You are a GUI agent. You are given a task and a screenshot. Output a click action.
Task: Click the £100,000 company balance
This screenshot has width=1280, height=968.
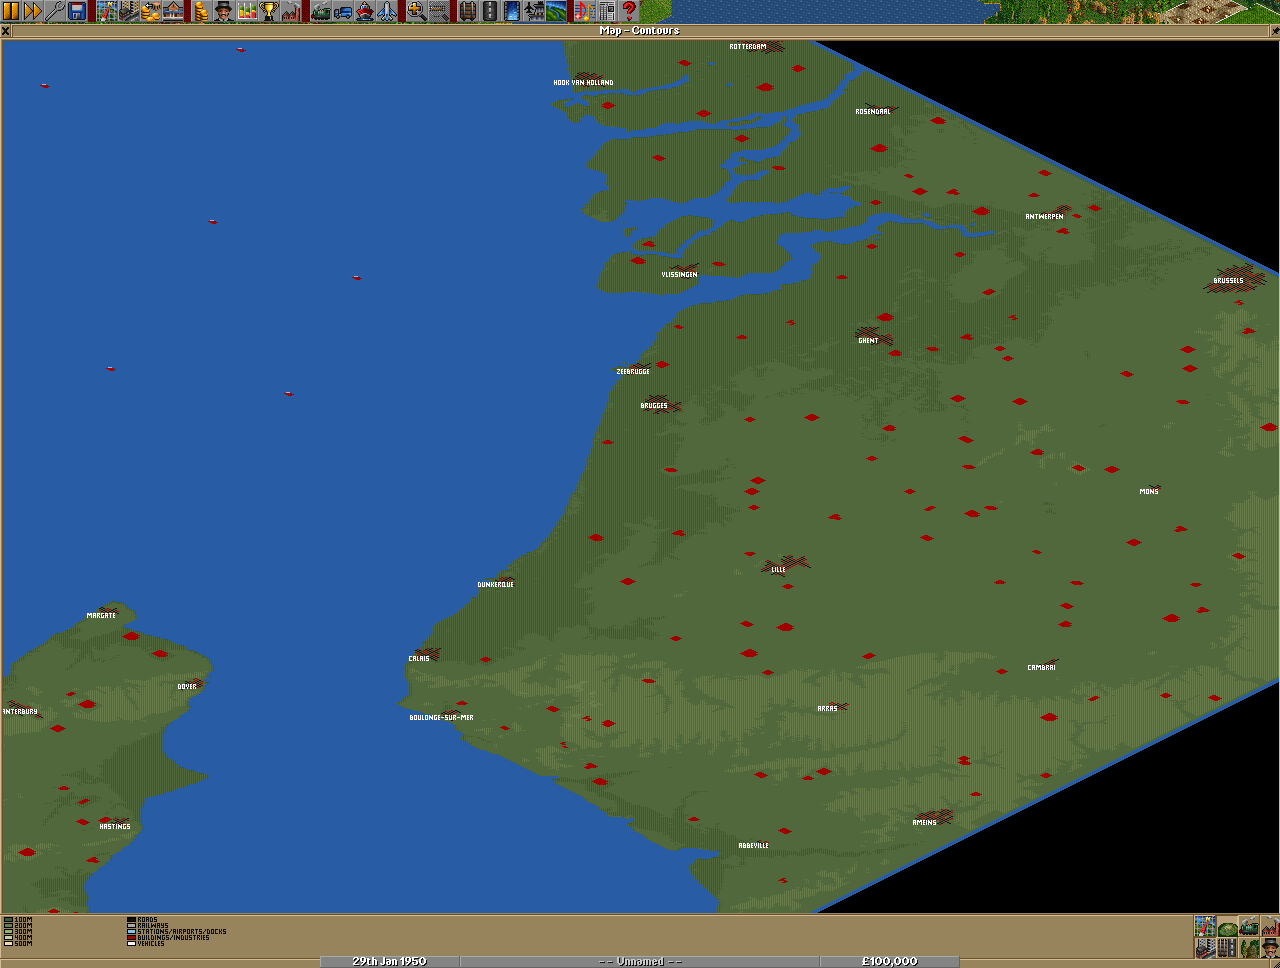click(890, 961)
